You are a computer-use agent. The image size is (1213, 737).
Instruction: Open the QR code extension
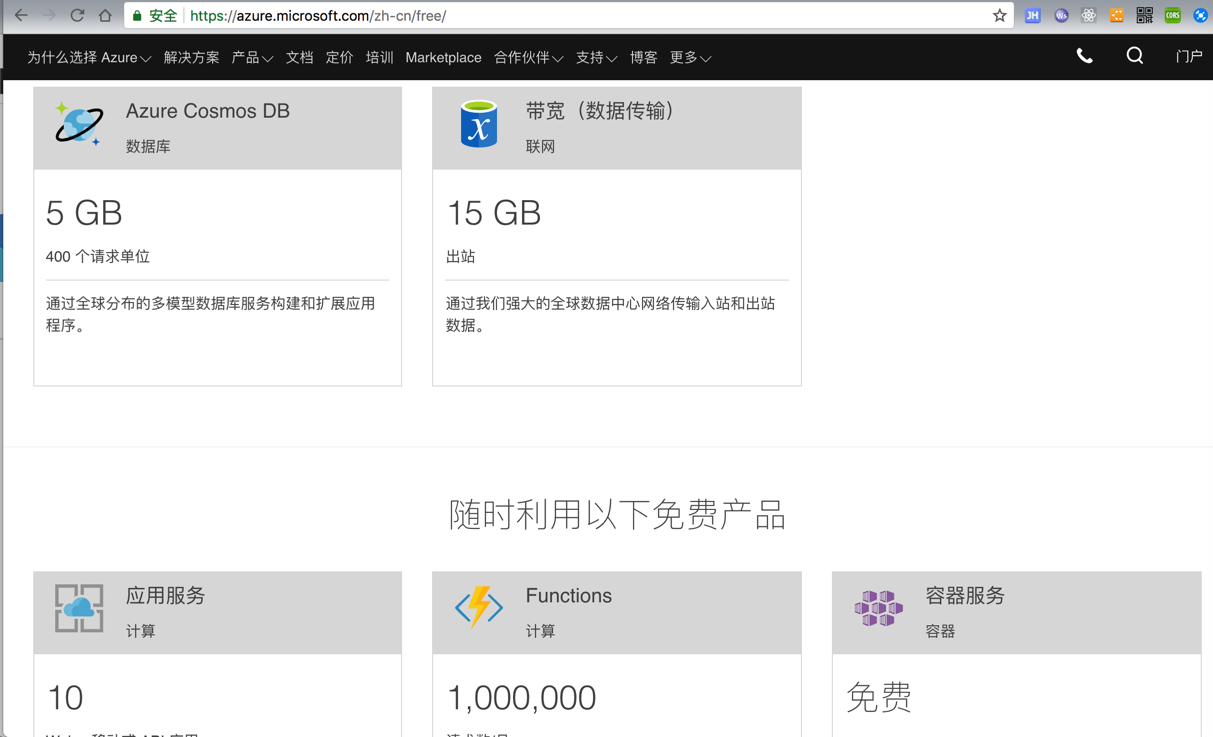(x=1145, y=15)
